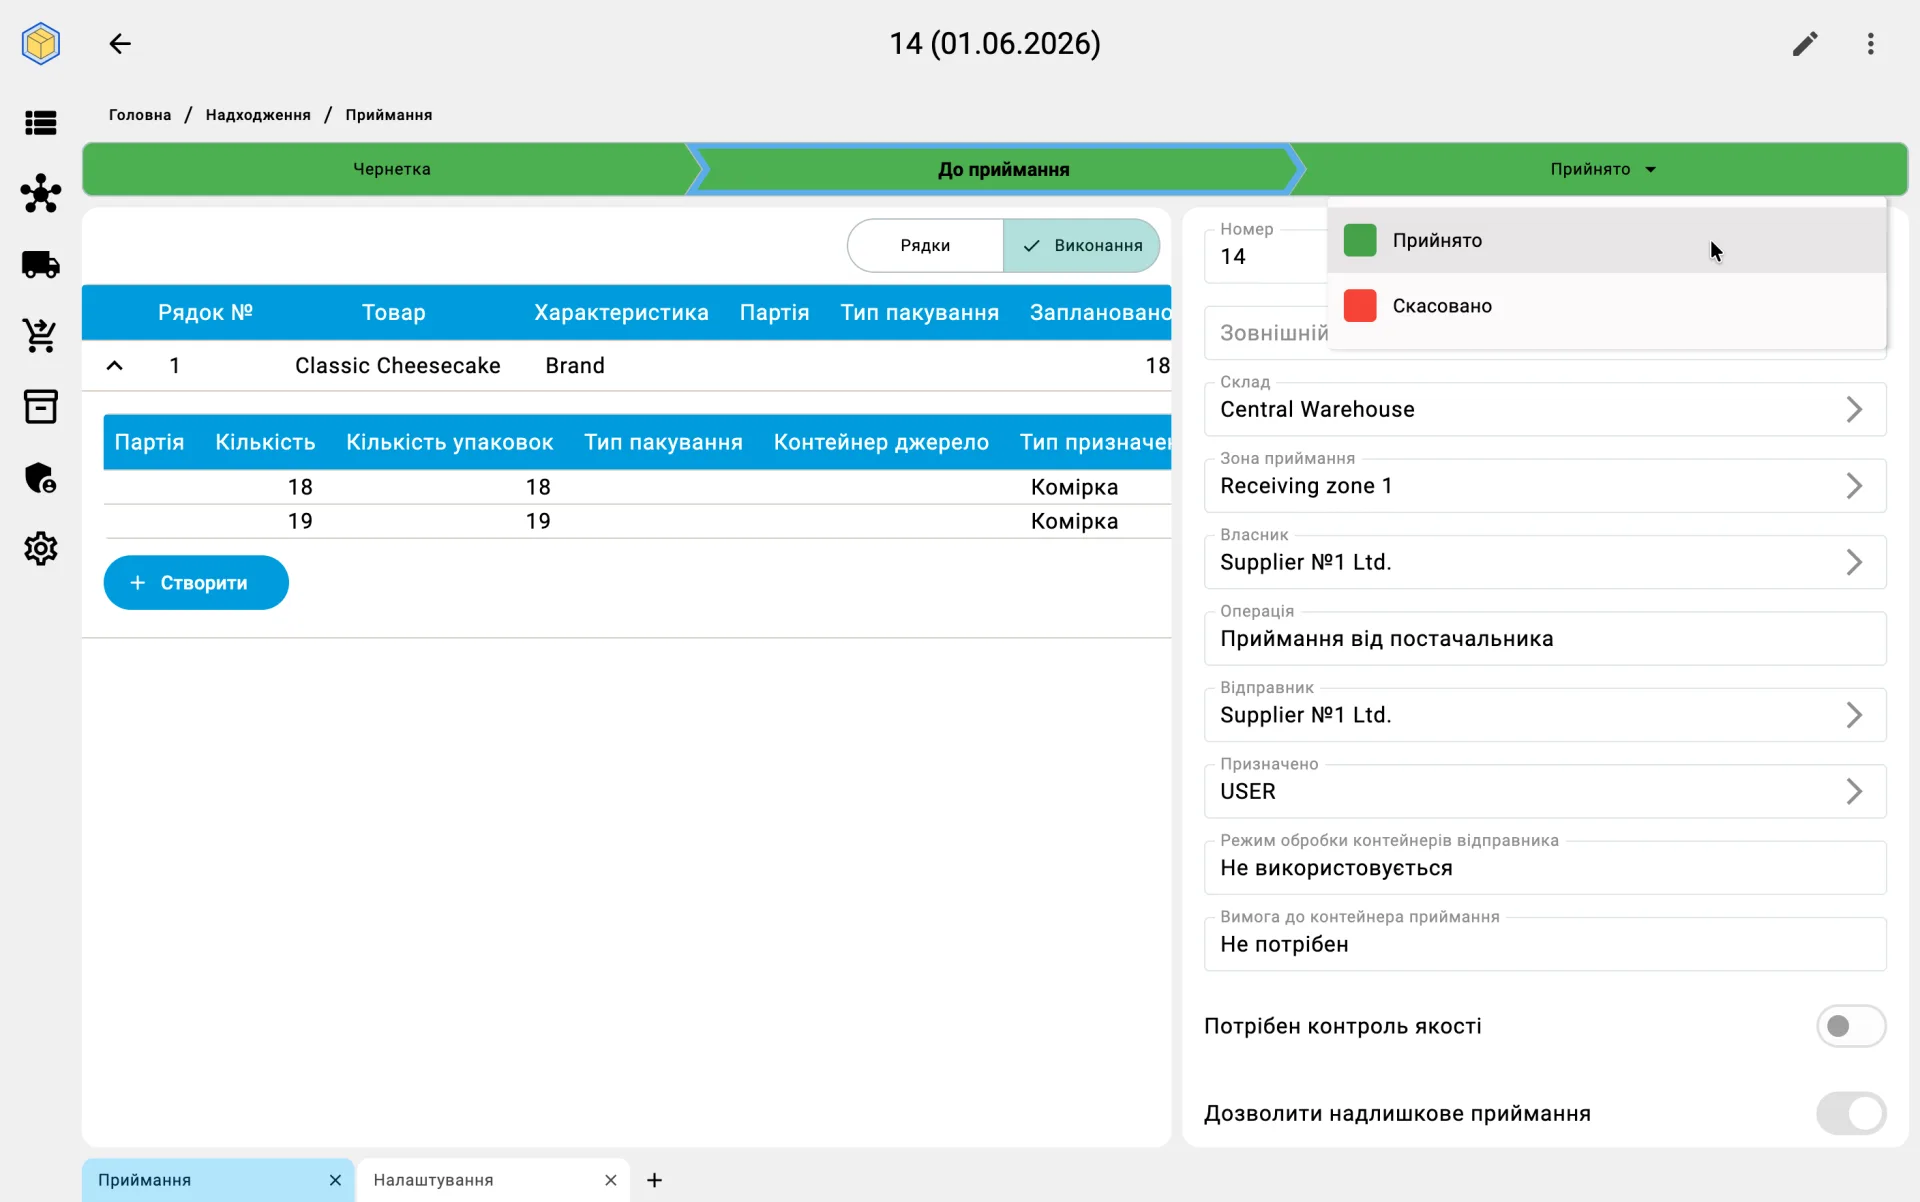Image resolution: width=1920 pixels, height=1202 pixels.
Task: Collapse row 1 Classic Cheesecake
Action: pyautogui.click(x=115, y=366)
